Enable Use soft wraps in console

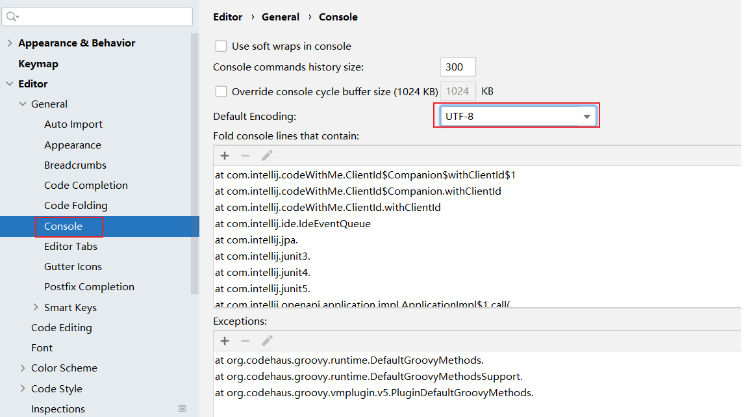click(221, 46)
